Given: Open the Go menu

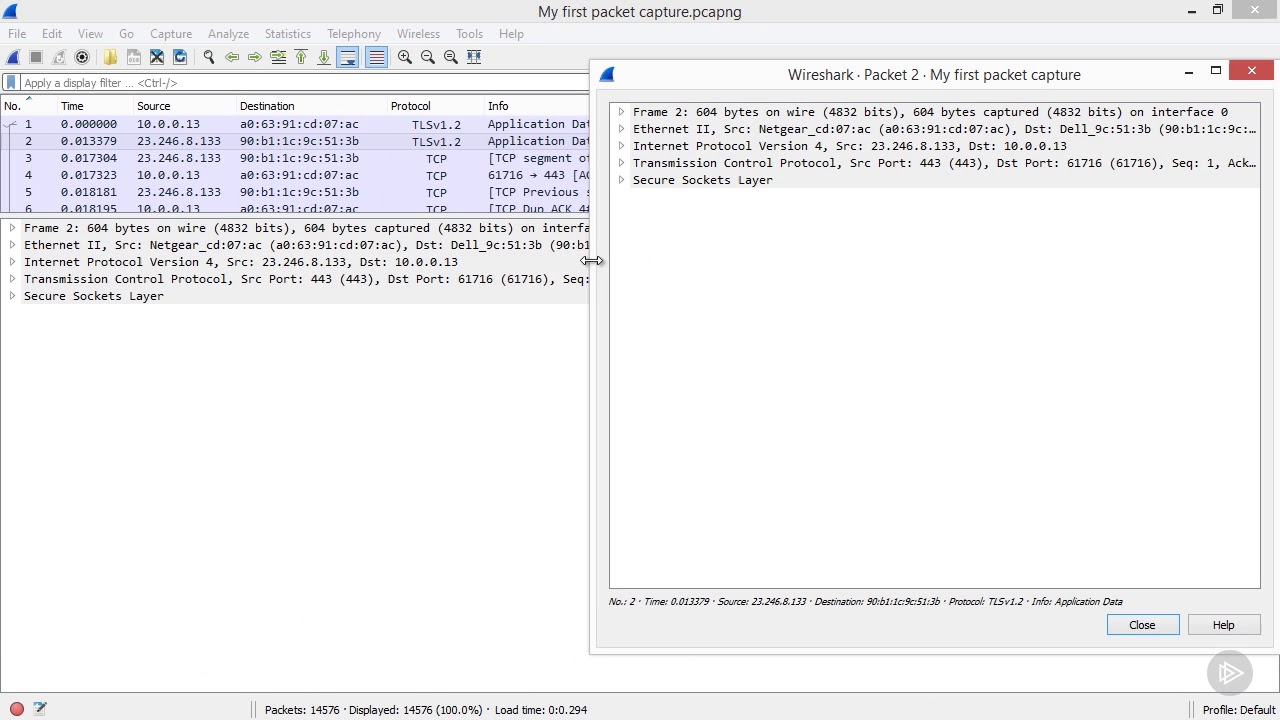Looking at the screenshot, I should [126, 34].
